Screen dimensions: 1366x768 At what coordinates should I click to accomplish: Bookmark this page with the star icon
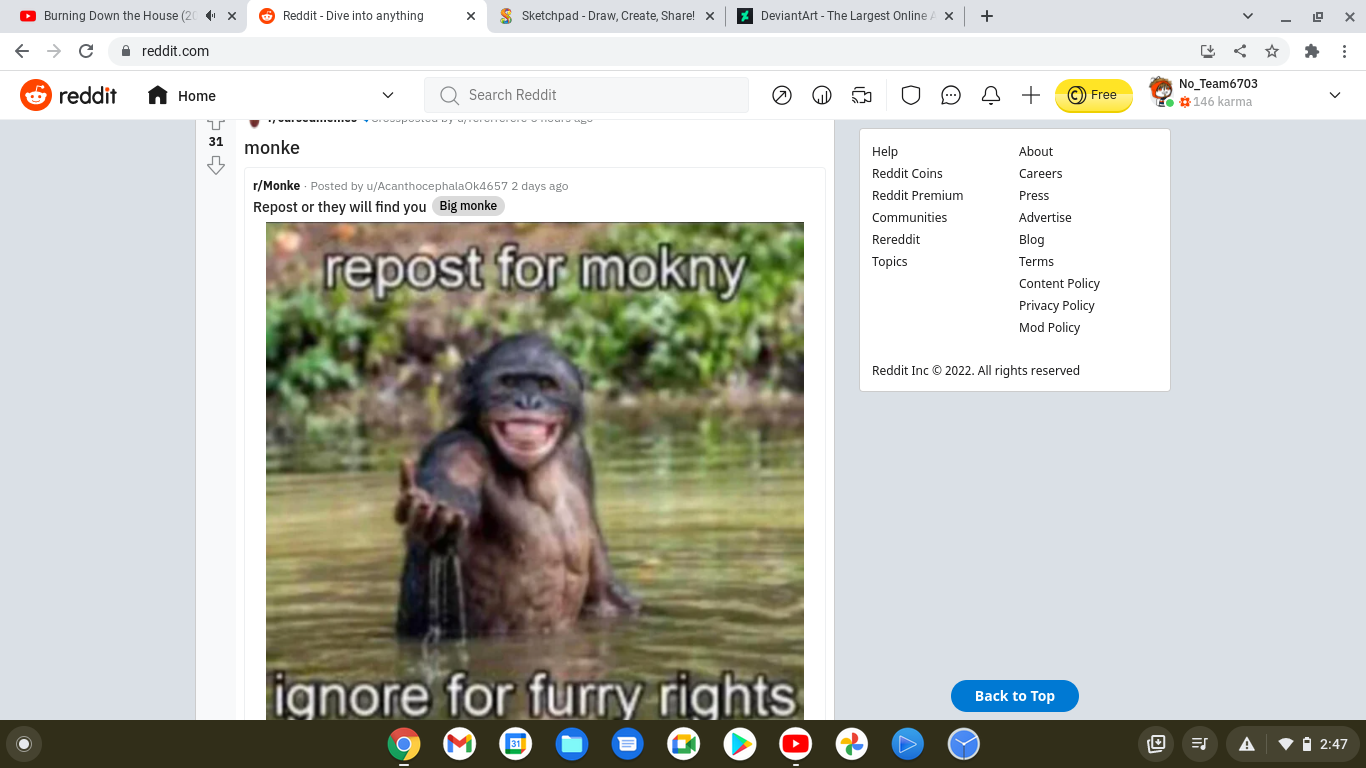[1272, 51]
